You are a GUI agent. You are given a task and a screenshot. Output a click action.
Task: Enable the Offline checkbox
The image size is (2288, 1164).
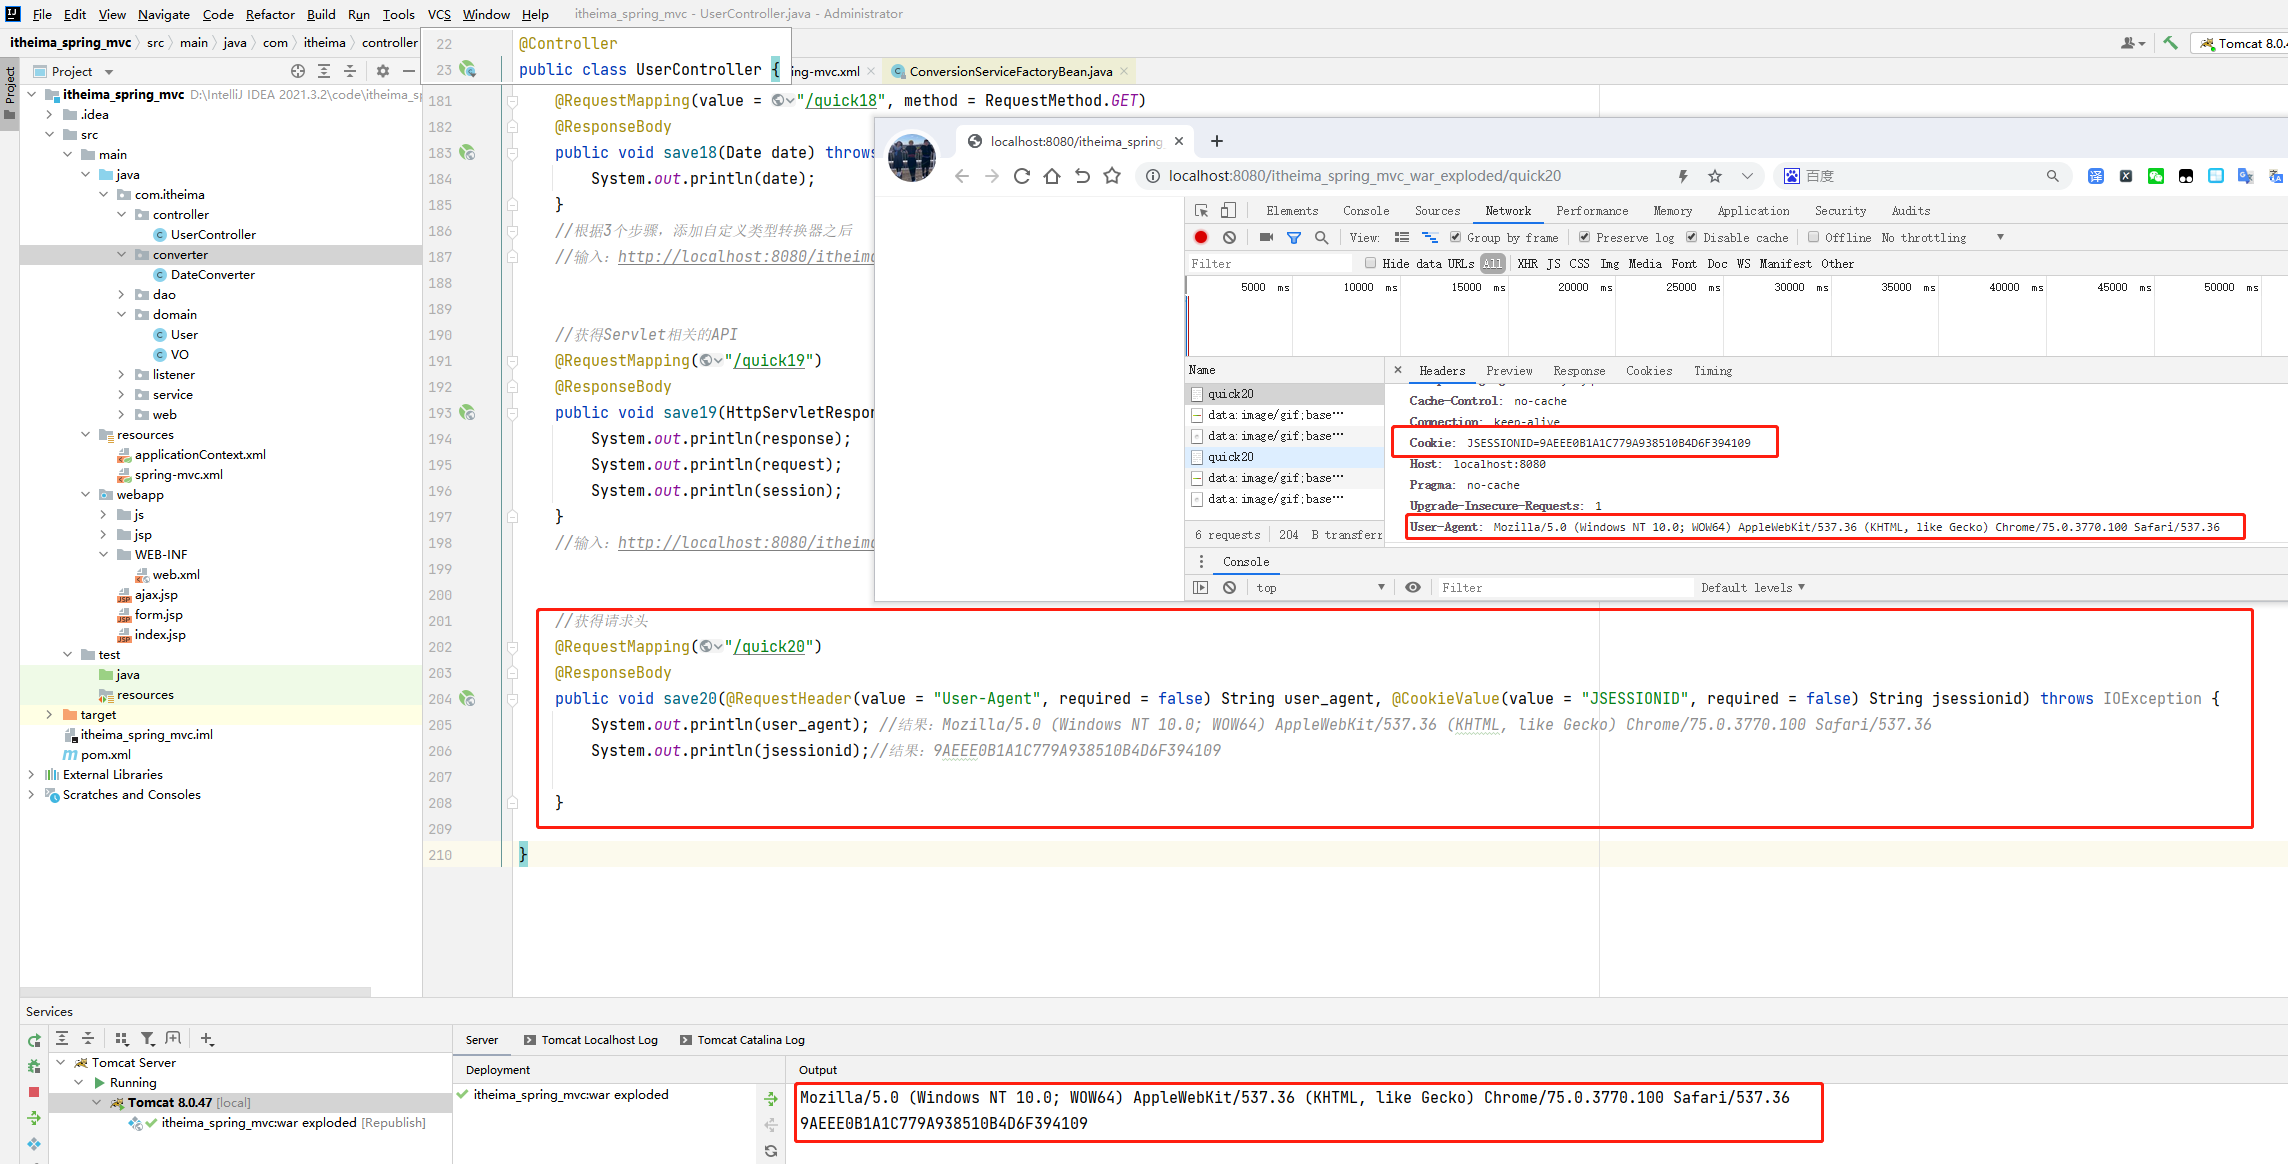pos(1814,237)
